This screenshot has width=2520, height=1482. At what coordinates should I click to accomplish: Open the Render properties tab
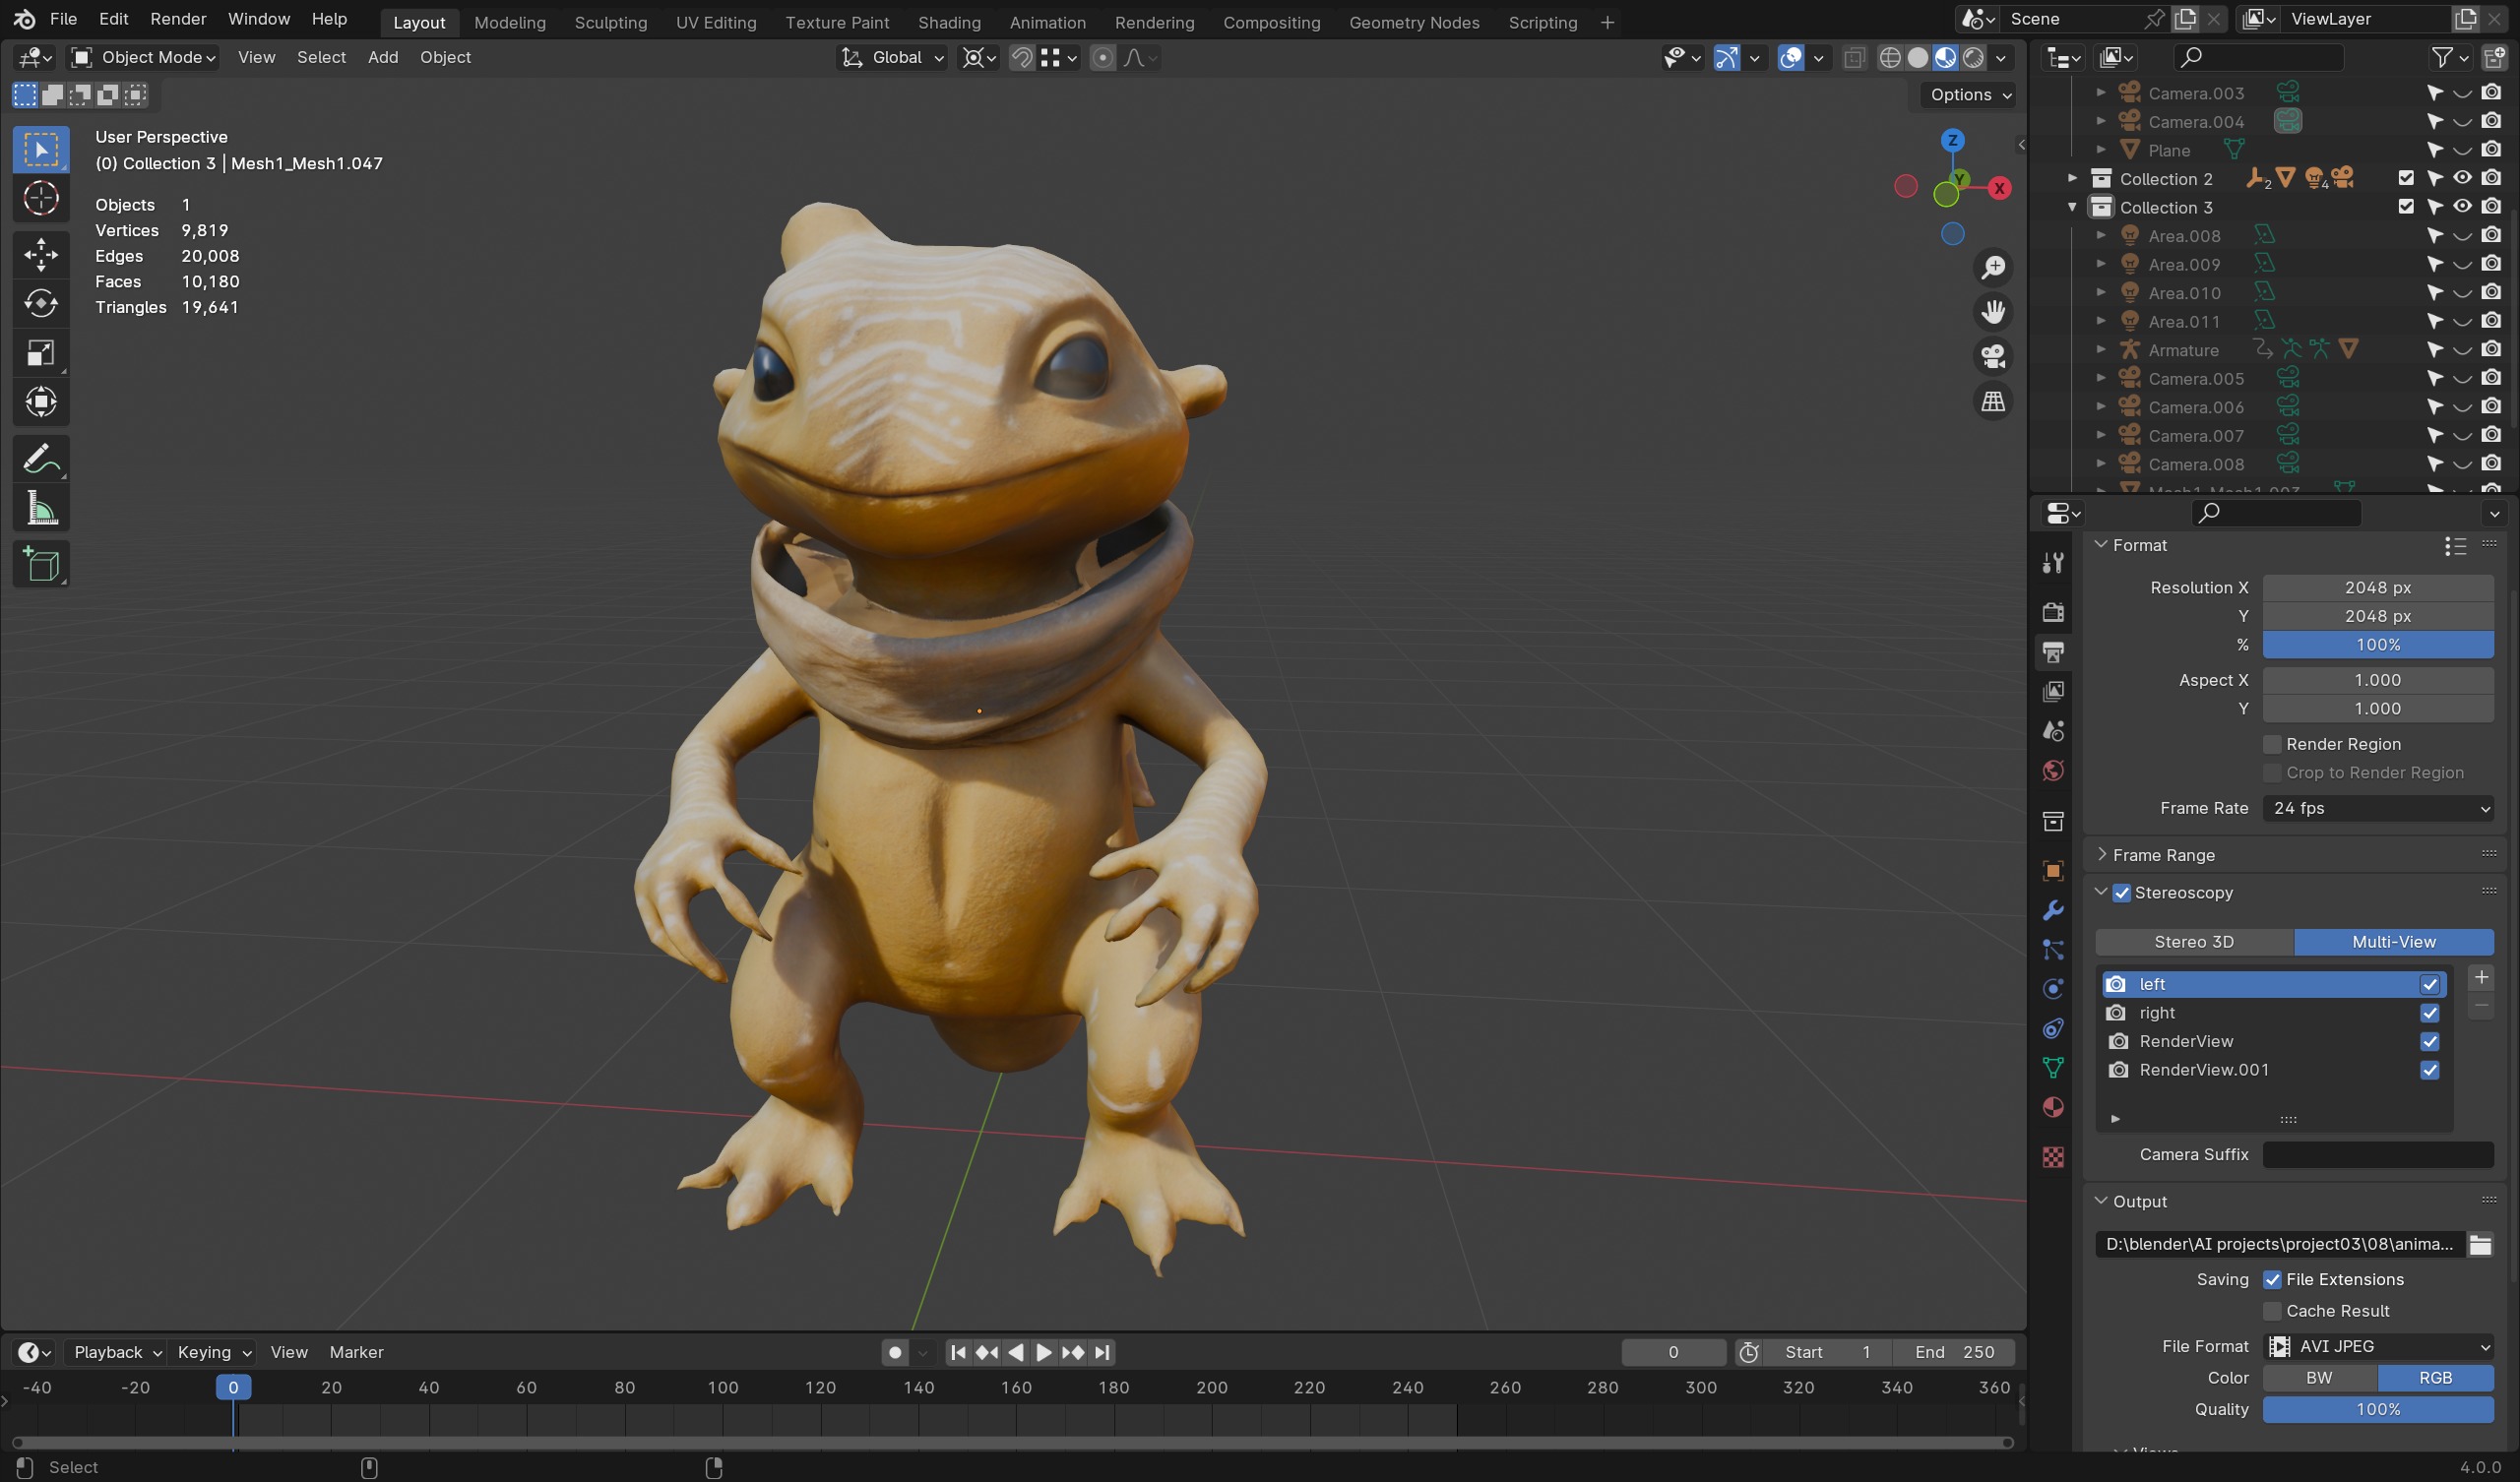tap(2053, 612)
